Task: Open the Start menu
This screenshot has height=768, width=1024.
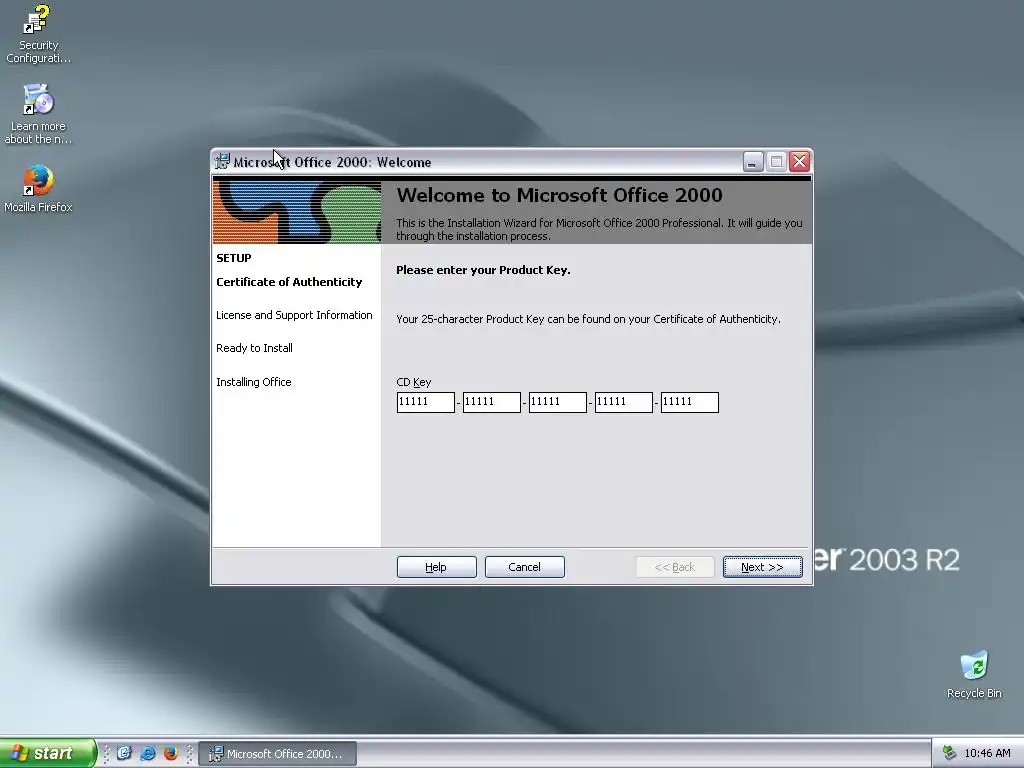Action: tap(47, 753)
